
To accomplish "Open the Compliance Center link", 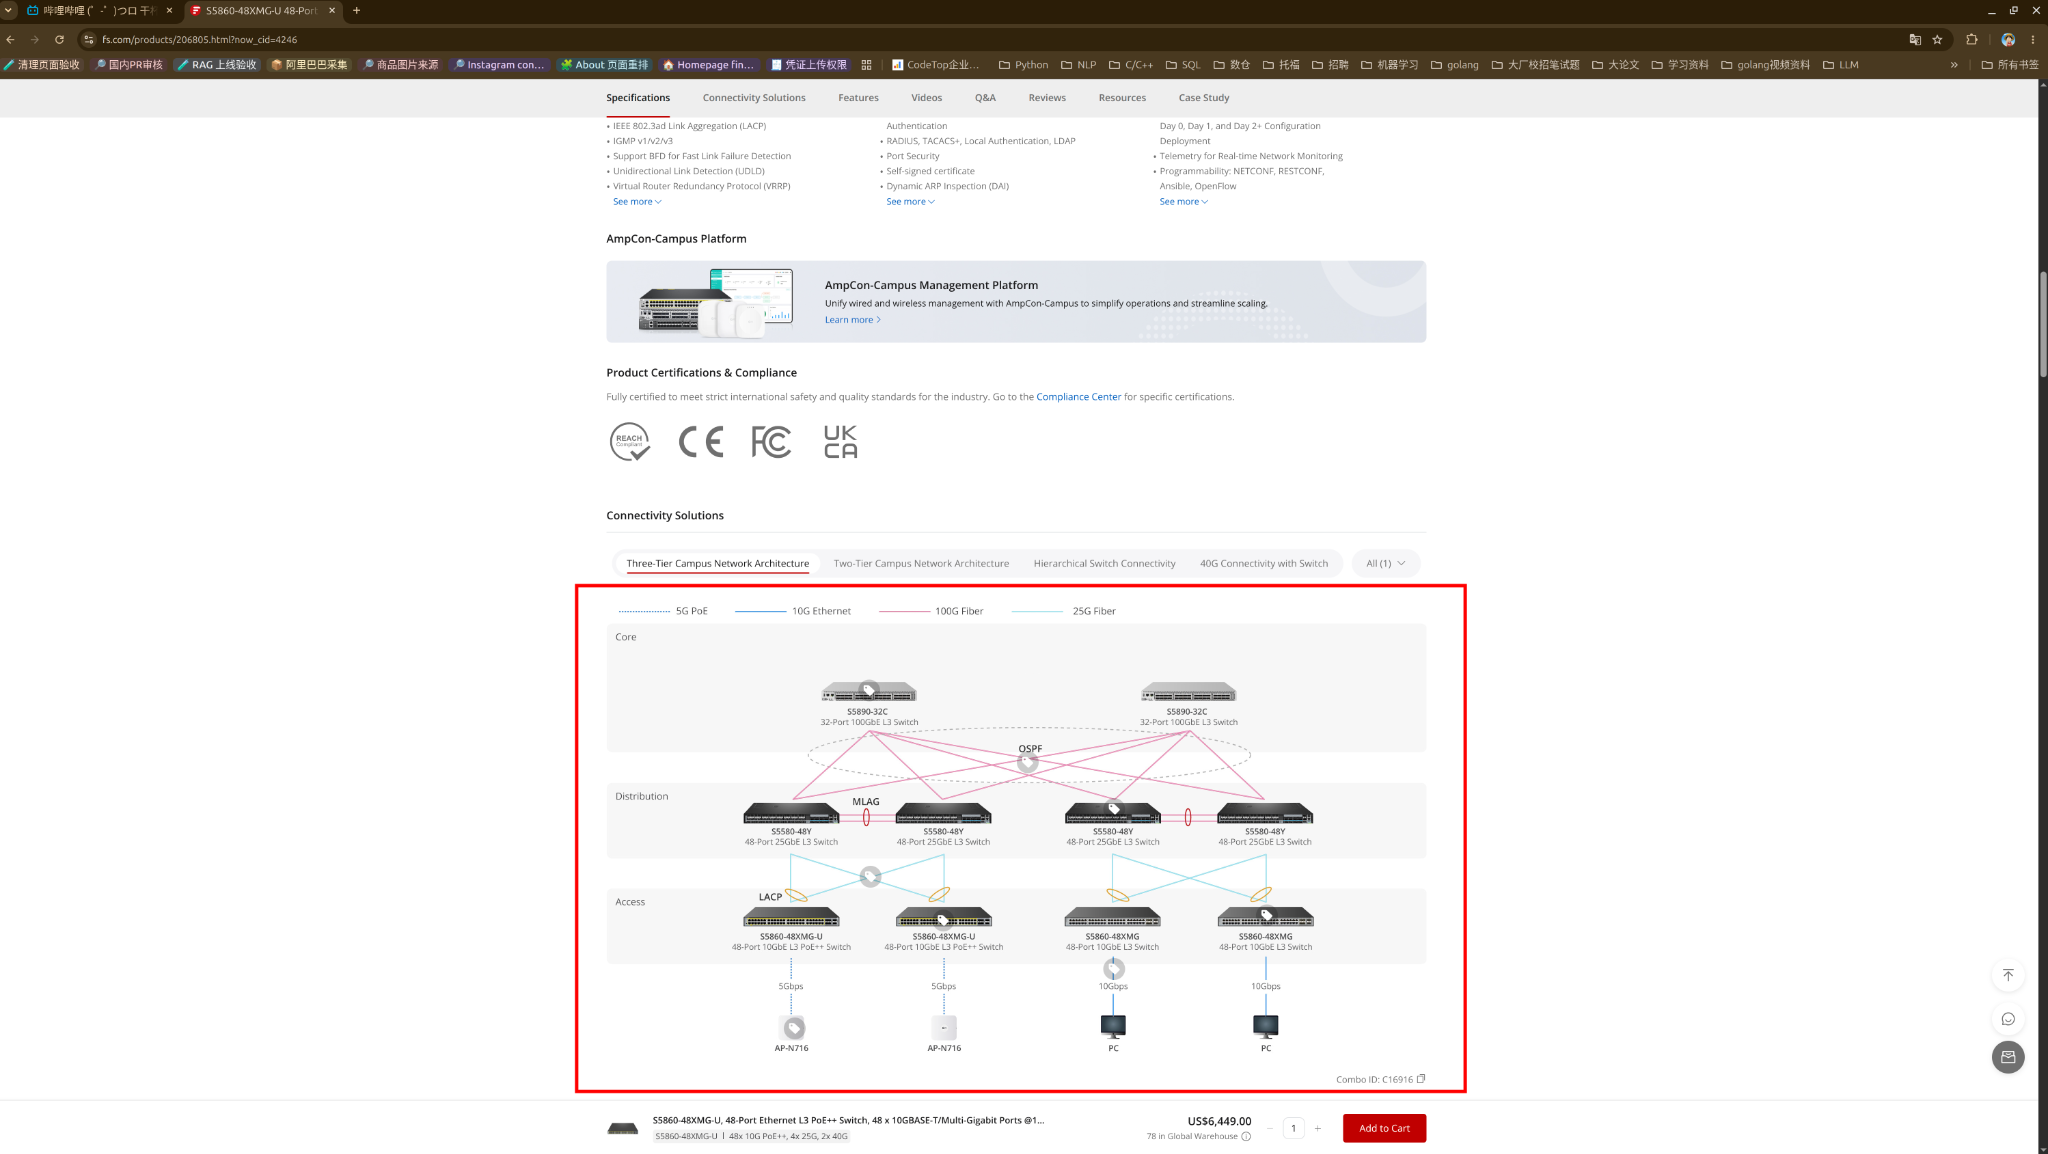I will 1078,397.
